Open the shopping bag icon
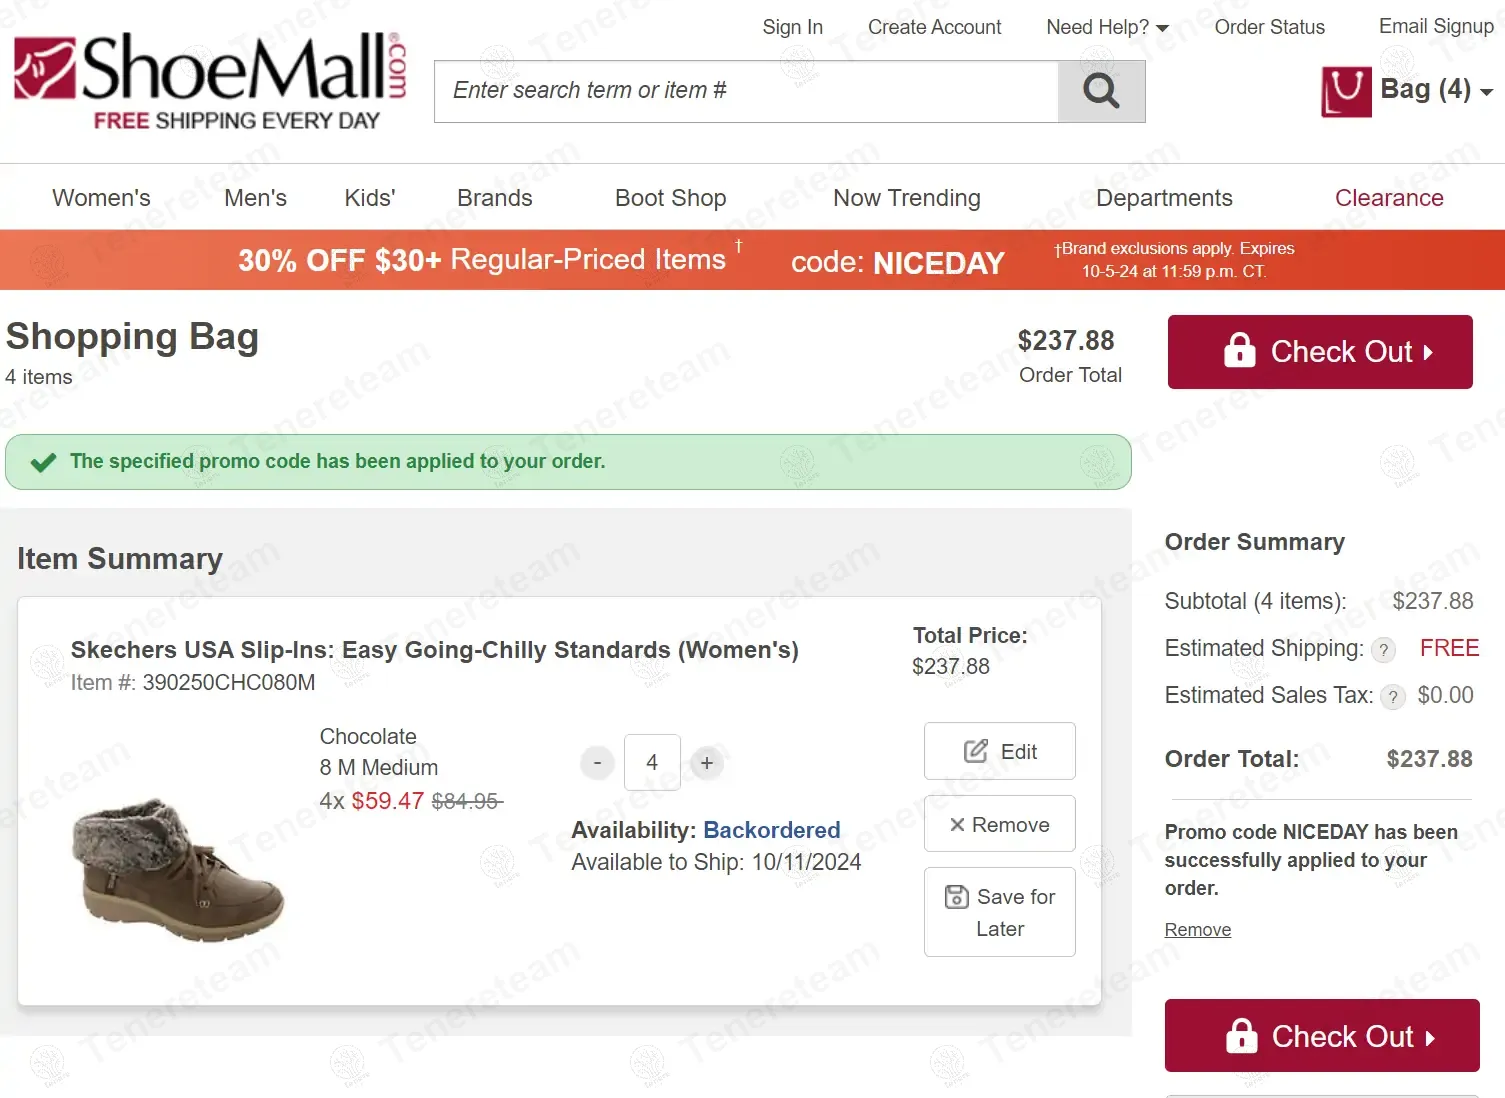This screenshot has height=1098, width=1505. [1346, 91]
